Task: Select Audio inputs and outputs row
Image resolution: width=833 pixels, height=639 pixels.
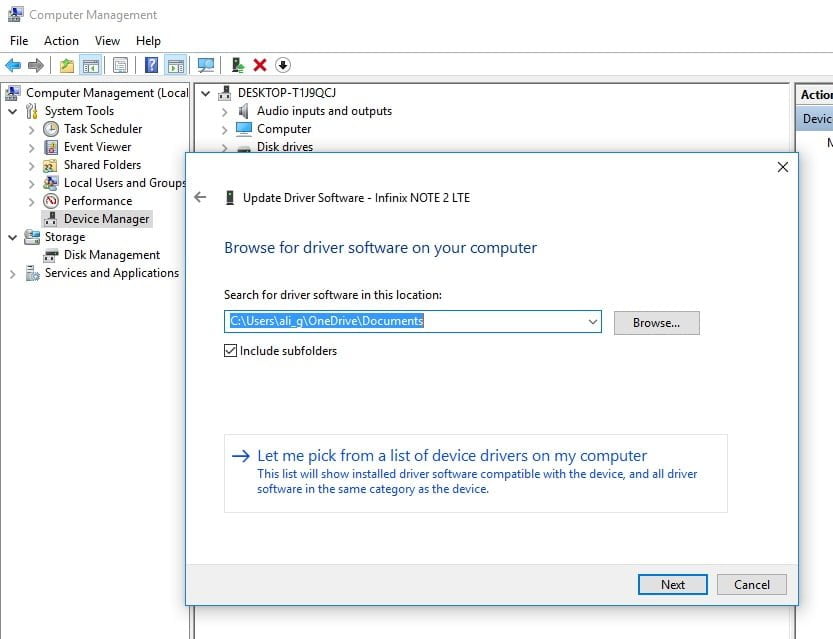Action: click(x=324, y=111)
